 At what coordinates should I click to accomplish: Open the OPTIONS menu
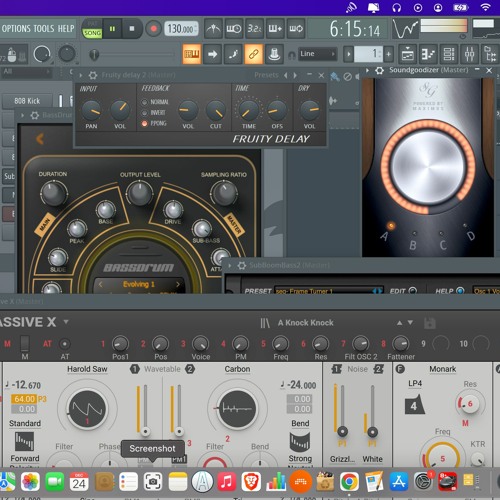16,29
